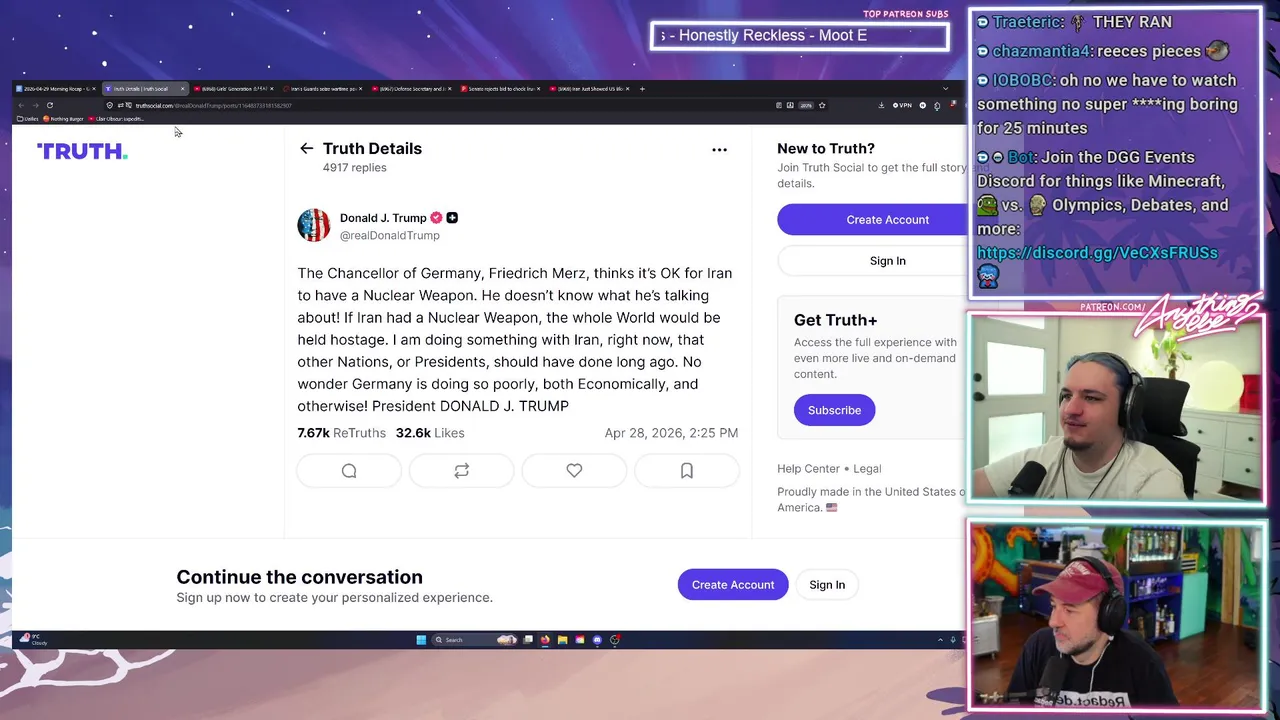The height and width of the screenshot is (720, 1280).
Task: Click Sign In in the sidebar
Action: point(873,261)
